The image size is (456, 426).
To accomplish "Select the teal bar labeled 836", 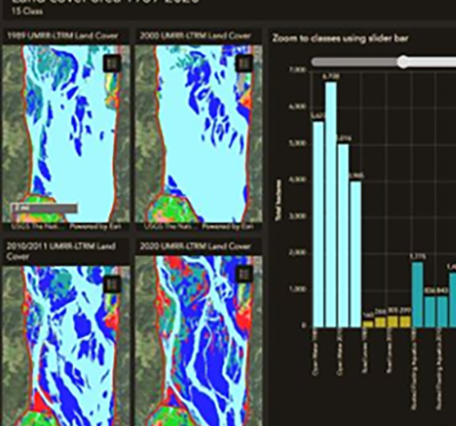I will pos(430,312).
